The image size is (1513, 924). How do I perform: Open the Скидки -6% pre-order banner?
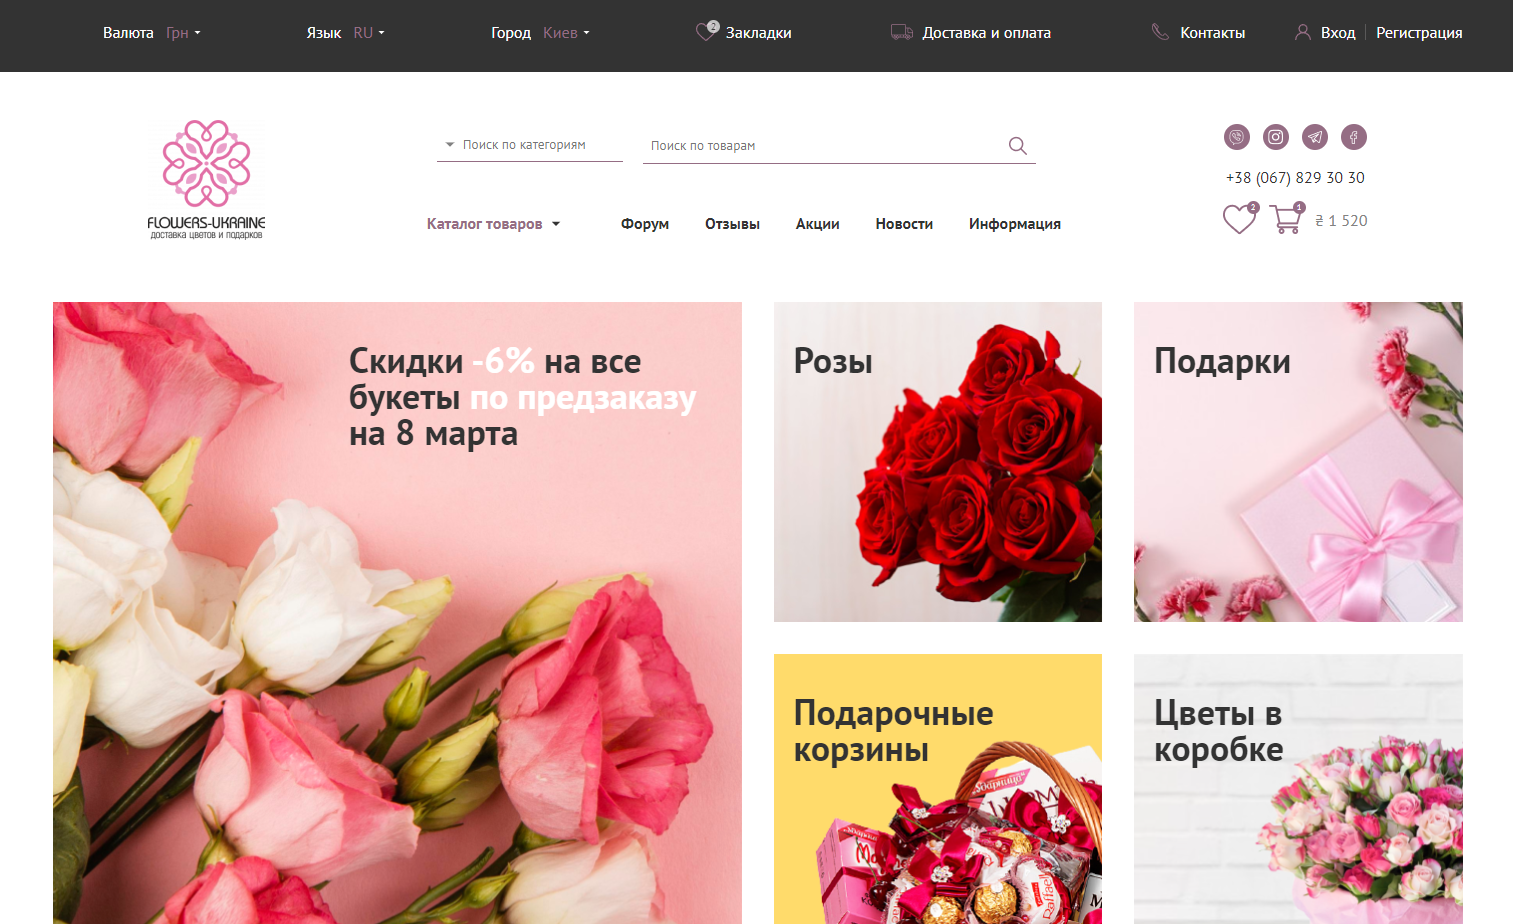click(x=397, y=613)
